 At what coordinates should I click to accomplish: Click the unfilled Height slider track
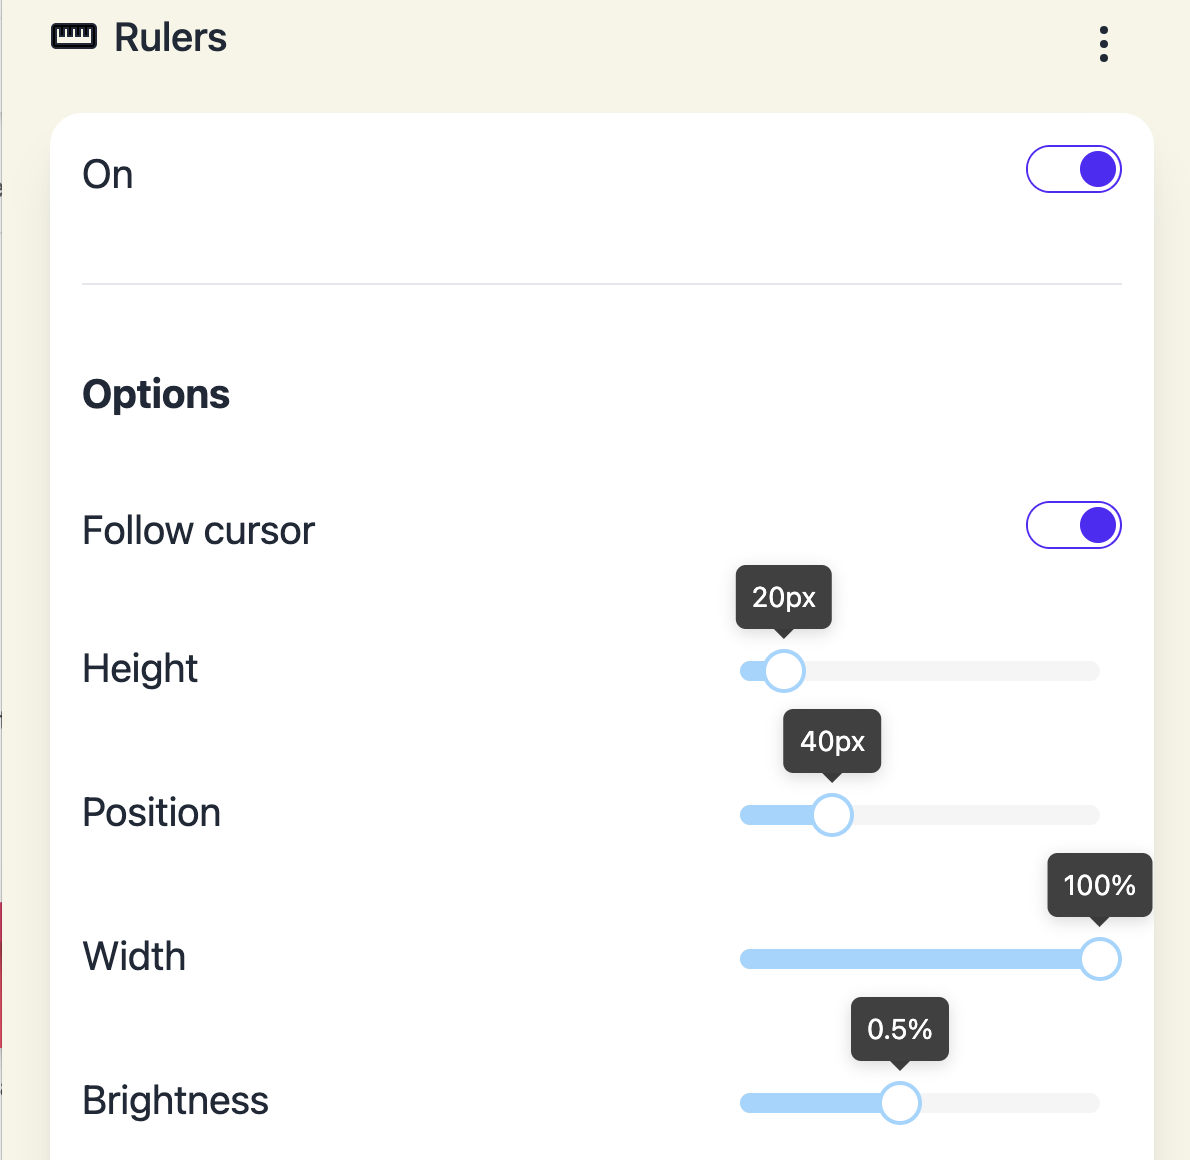click(952, 670)
